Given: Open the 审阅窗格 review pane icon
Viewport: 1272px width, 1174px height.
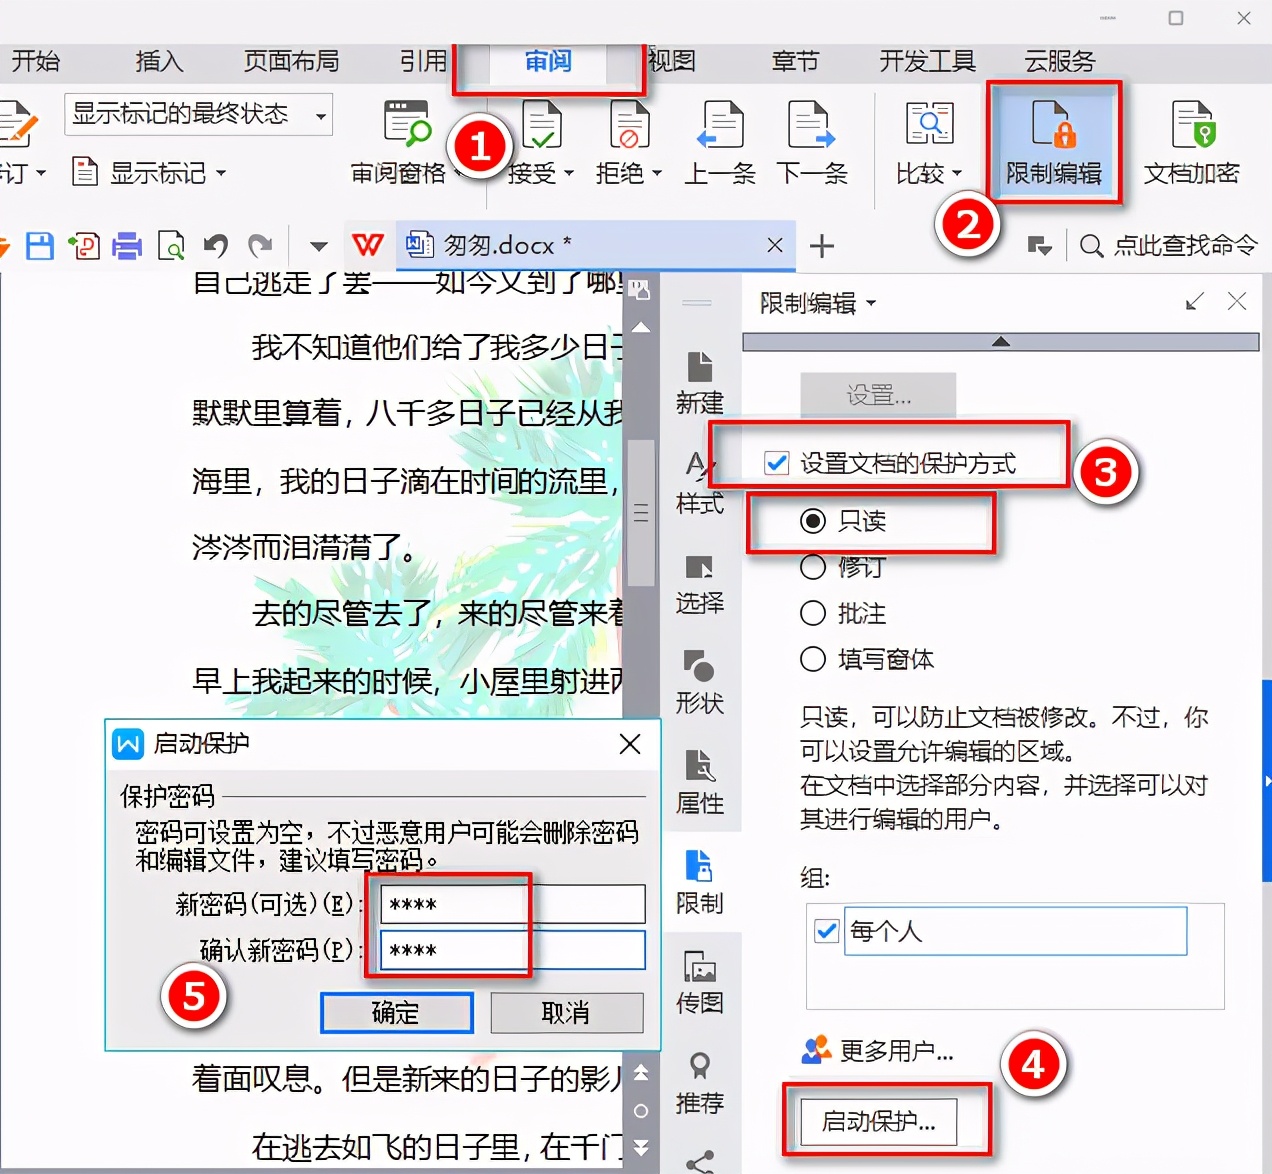Looking at the screenshot, I should (405, 140).
